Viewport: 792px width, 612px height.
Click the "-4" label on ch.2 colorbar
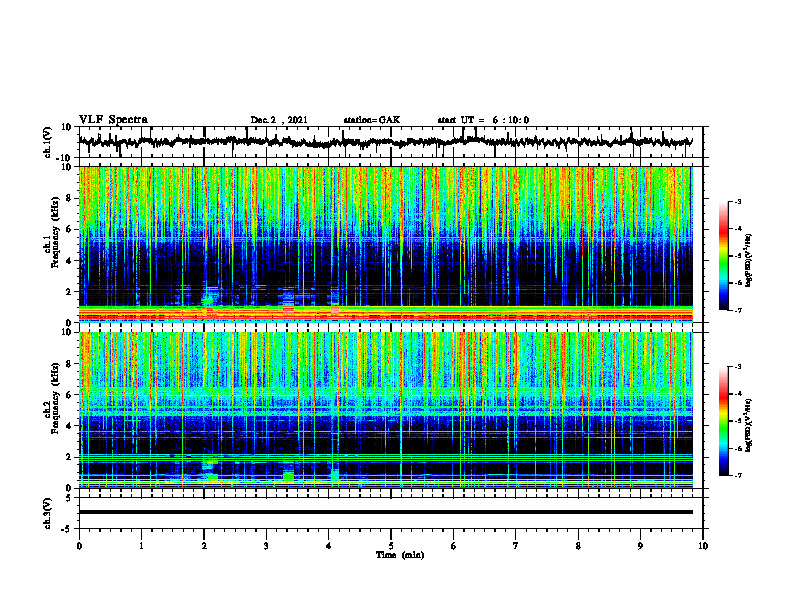tap(737, 393)
